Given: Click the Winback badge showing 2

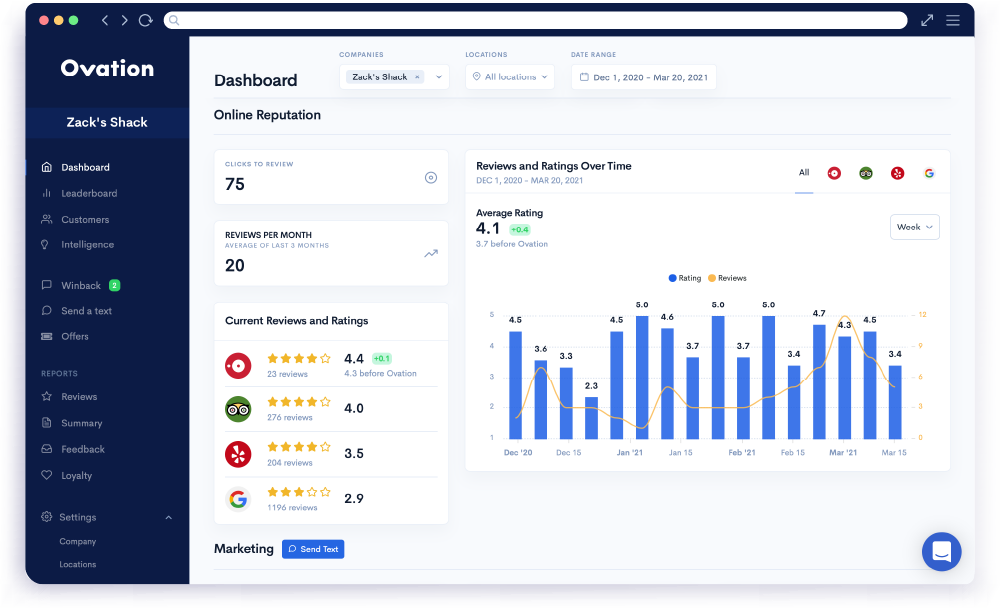Looking at the screenshot, I should point(114,285).
